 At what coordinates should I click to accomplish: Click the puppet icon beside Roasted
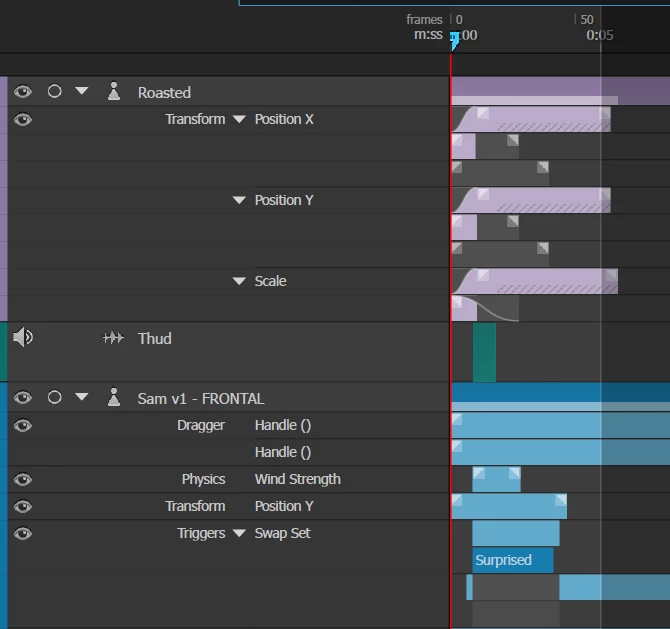click(x=114, y=91)
